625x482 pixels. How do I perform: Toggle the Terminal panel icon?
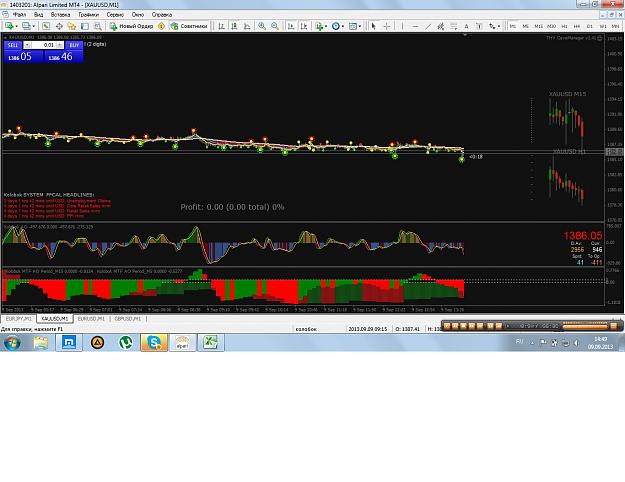click(85, 26)
